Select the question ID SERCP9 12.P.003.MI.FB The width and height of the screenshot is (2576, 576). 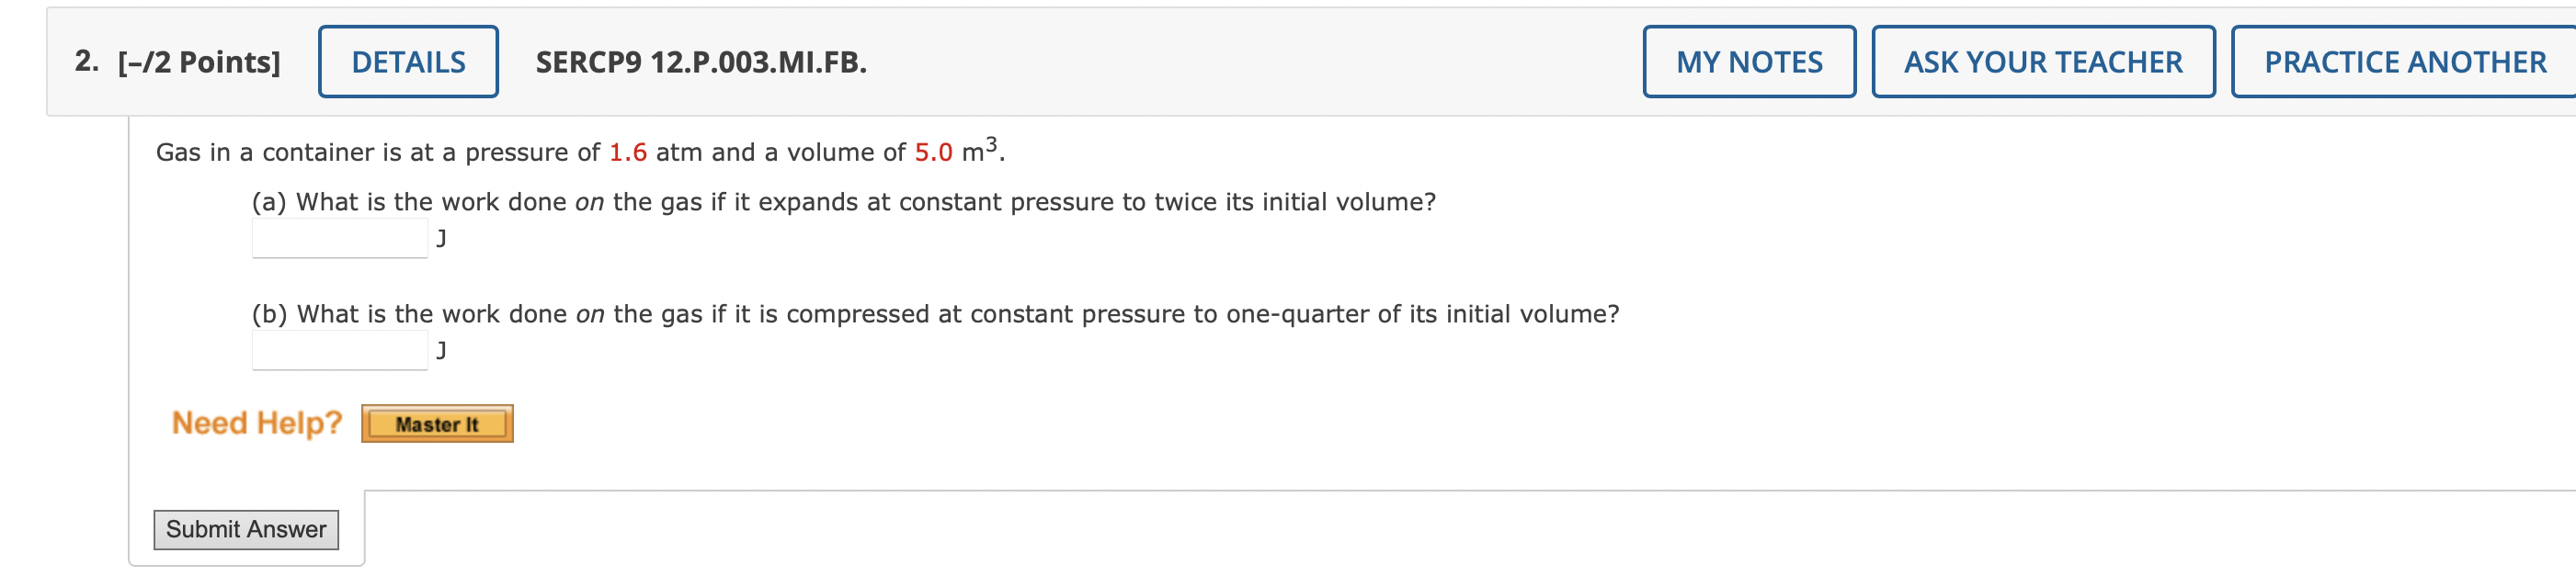tap(698, 62)
